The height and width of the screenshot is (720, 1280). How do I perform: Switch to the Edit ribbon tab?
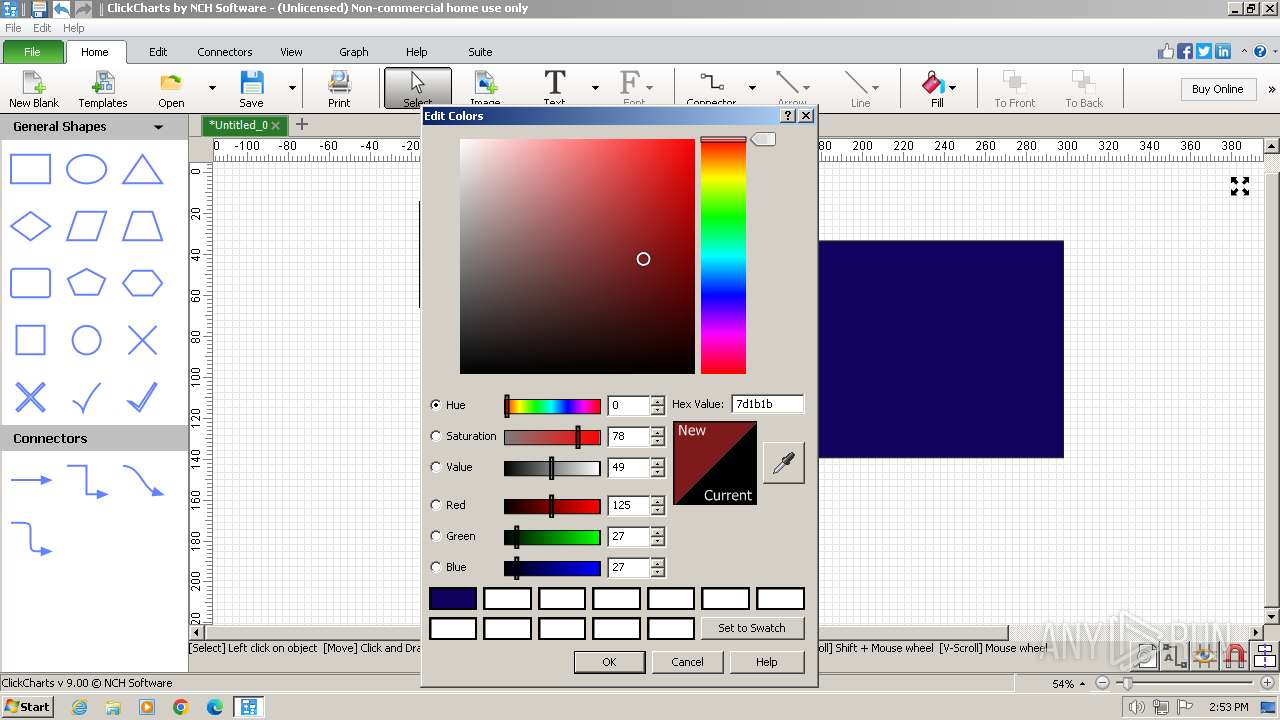pos(158,52)
